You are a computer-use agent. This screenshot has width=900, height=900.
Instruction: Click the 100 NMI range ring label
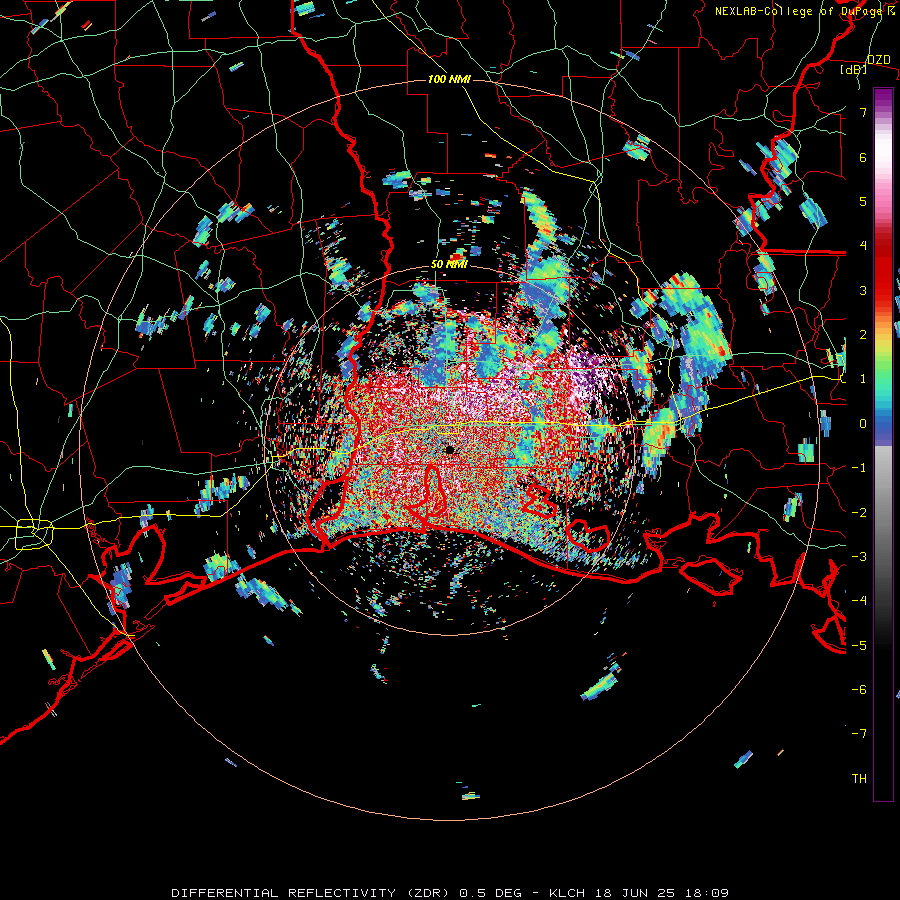(x=449, y=79)
